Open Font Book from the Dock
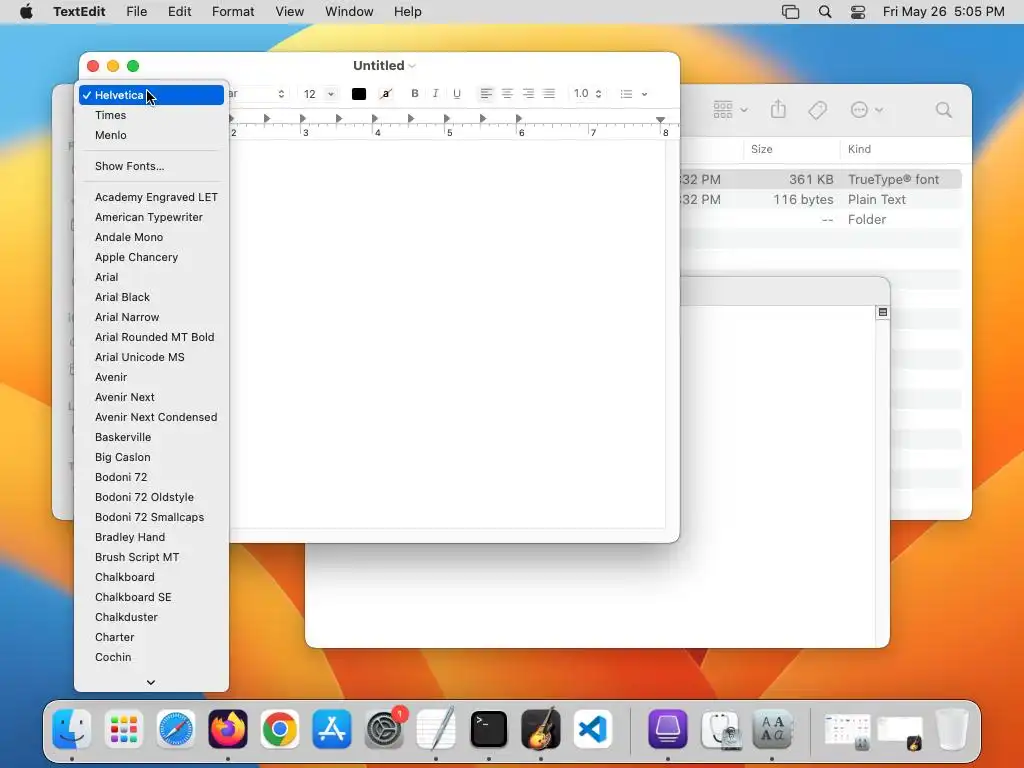1024x768 pixels. pyautogui.click(x=772, y=729)
